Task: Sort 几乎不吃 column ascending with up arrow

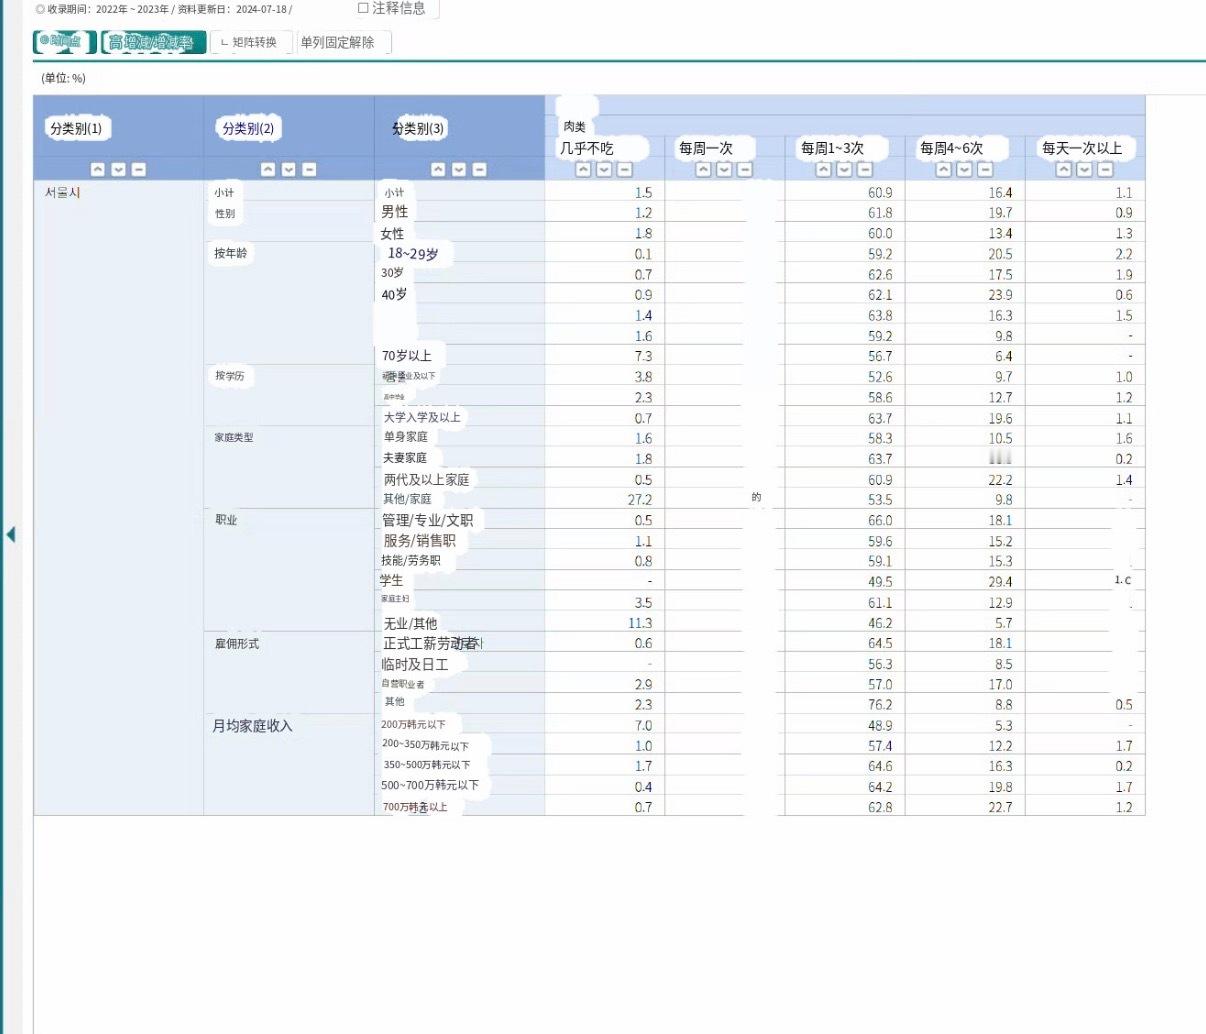Action: [x=583, y=169]
